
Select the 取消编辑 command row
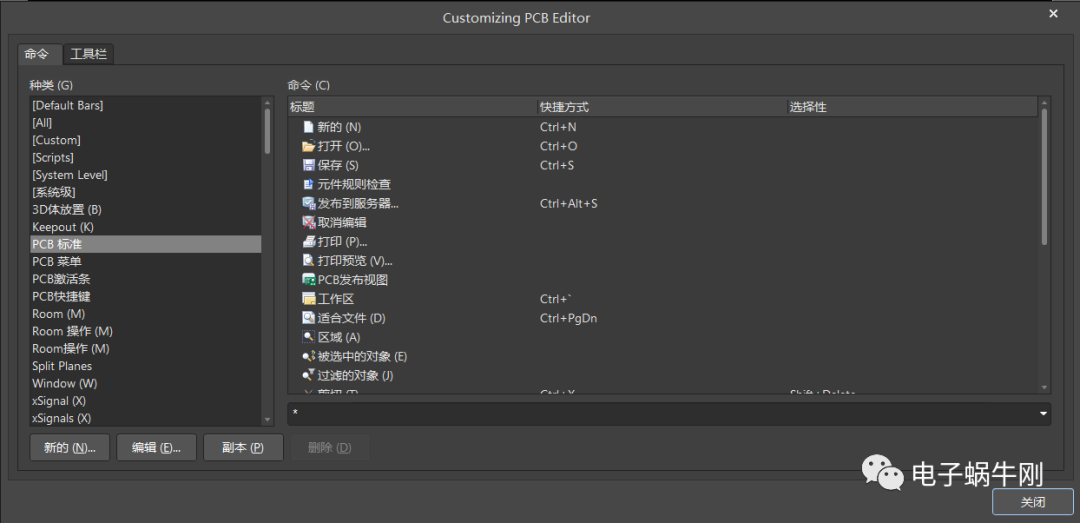point(663,223)
